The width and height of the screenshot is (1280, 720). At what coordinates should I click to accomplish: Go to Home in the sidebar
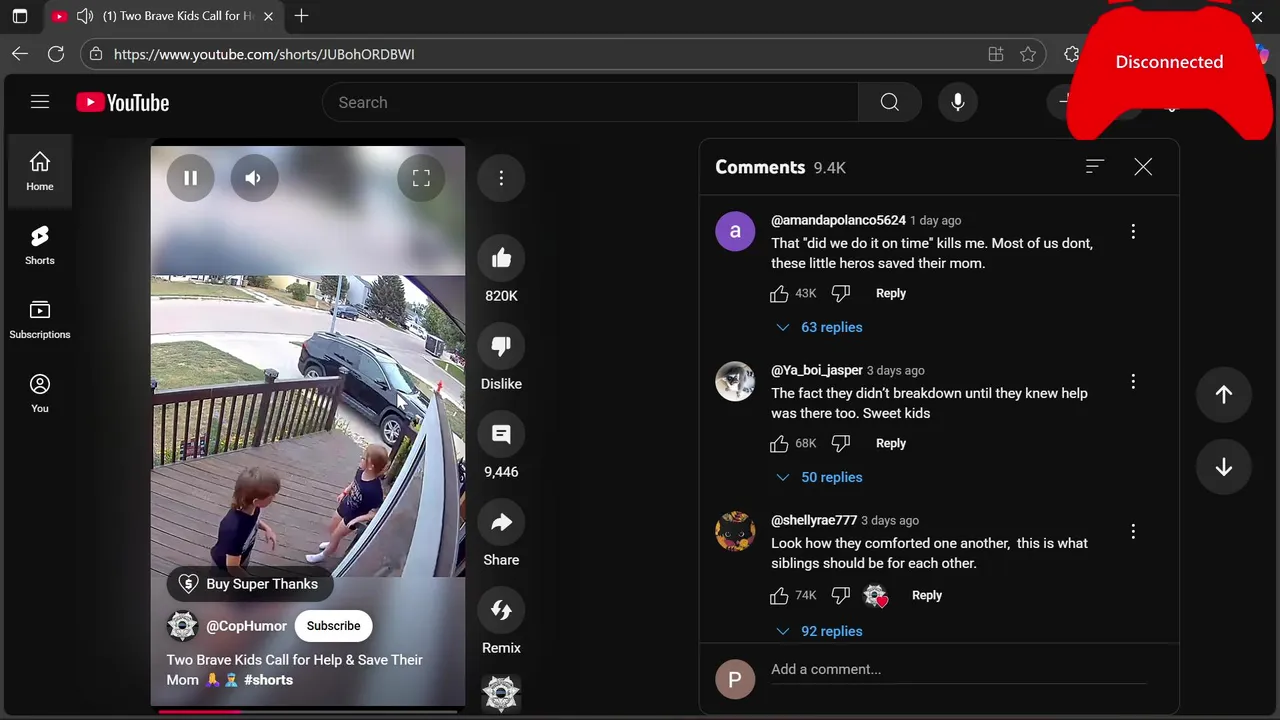coord(40,171)
